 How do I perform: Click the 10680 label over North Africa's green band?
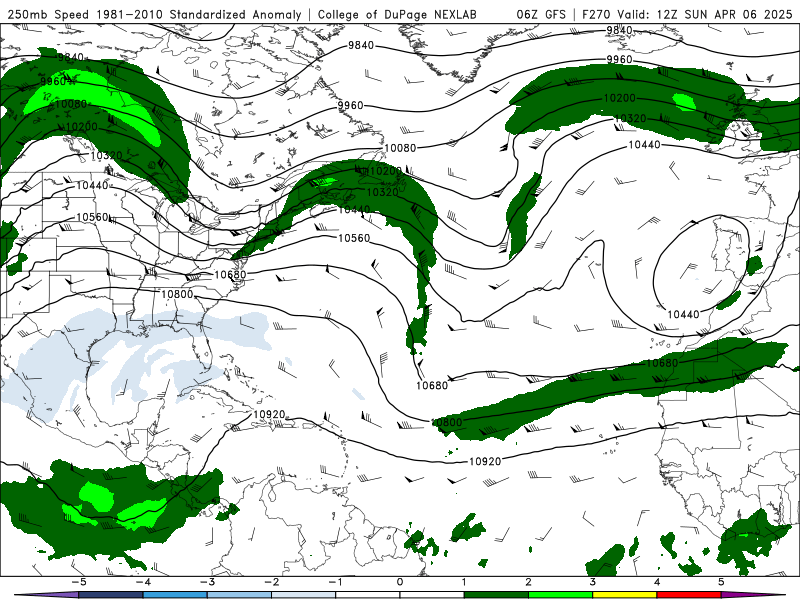pos(662,363)
